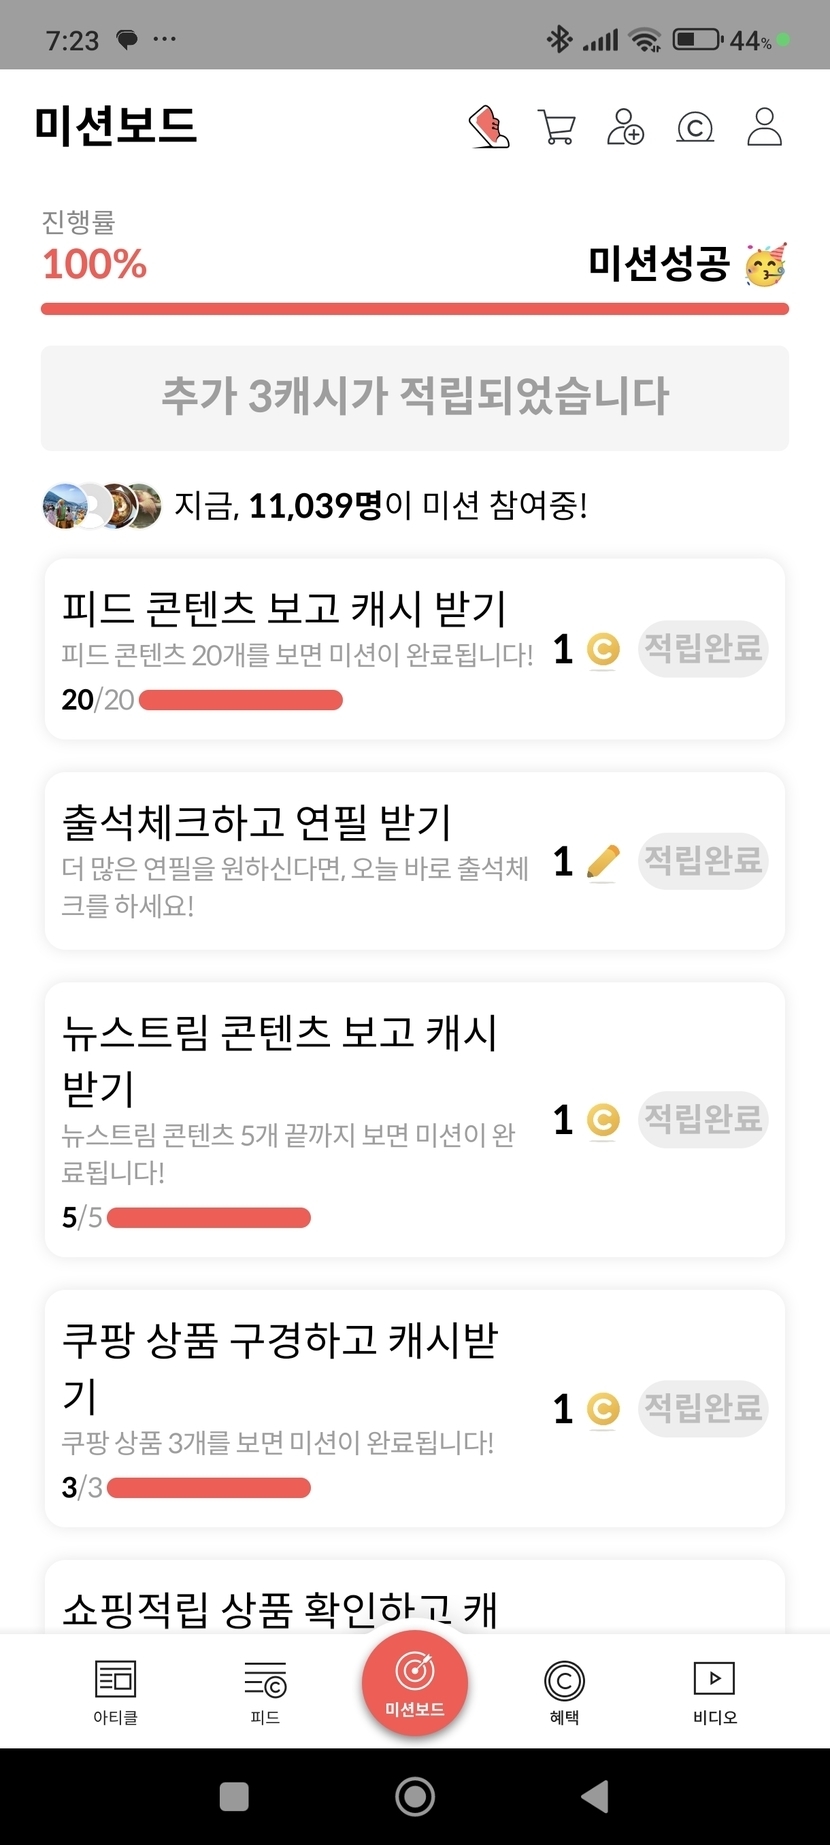Open the 혜택 tab
Viewport: 830px width, 1845px height.
pyautogui.click(x=564, y=1692)
